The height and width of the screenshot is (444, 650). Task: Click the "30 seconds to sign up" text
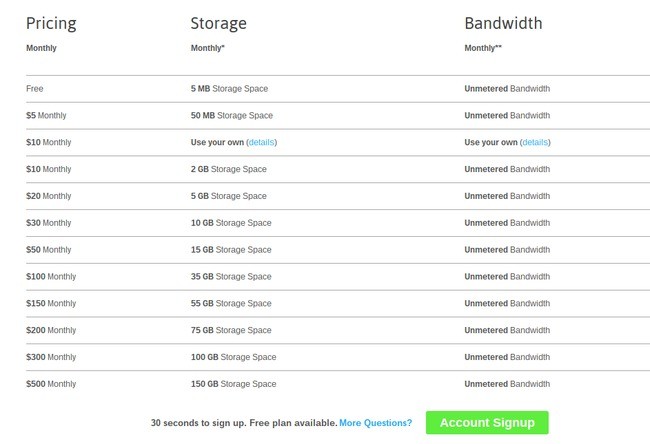[x=243, y=423]
